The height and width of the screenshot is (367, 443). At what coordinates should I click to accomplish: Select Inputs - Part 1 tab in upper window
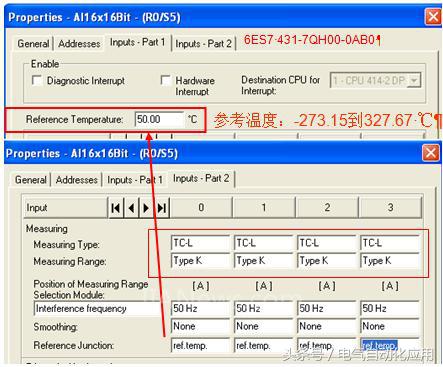(x=138, y=42)
